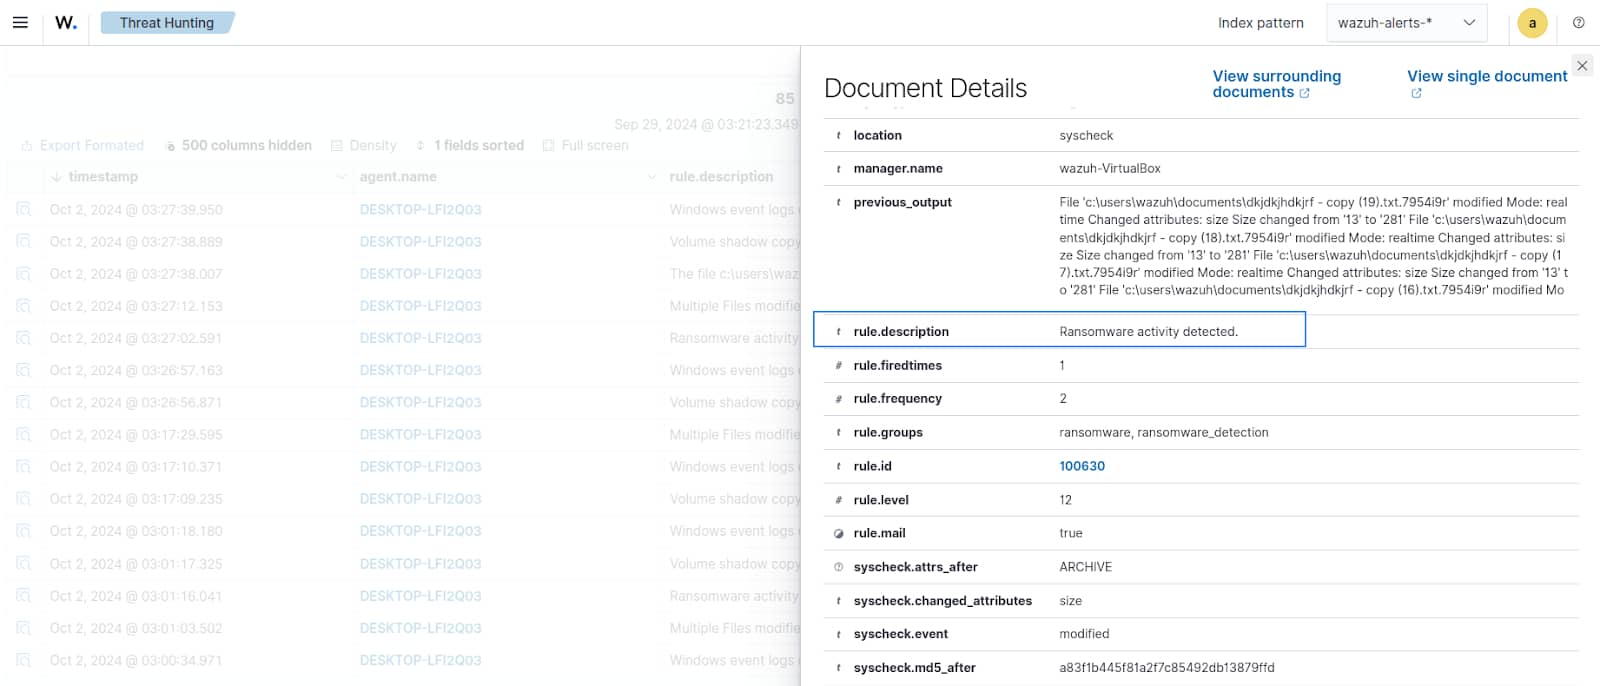Inspect the 03:01:16.041 alert row icon
1600x686 pixels.
pyautogui.click(x=24, y=596)
